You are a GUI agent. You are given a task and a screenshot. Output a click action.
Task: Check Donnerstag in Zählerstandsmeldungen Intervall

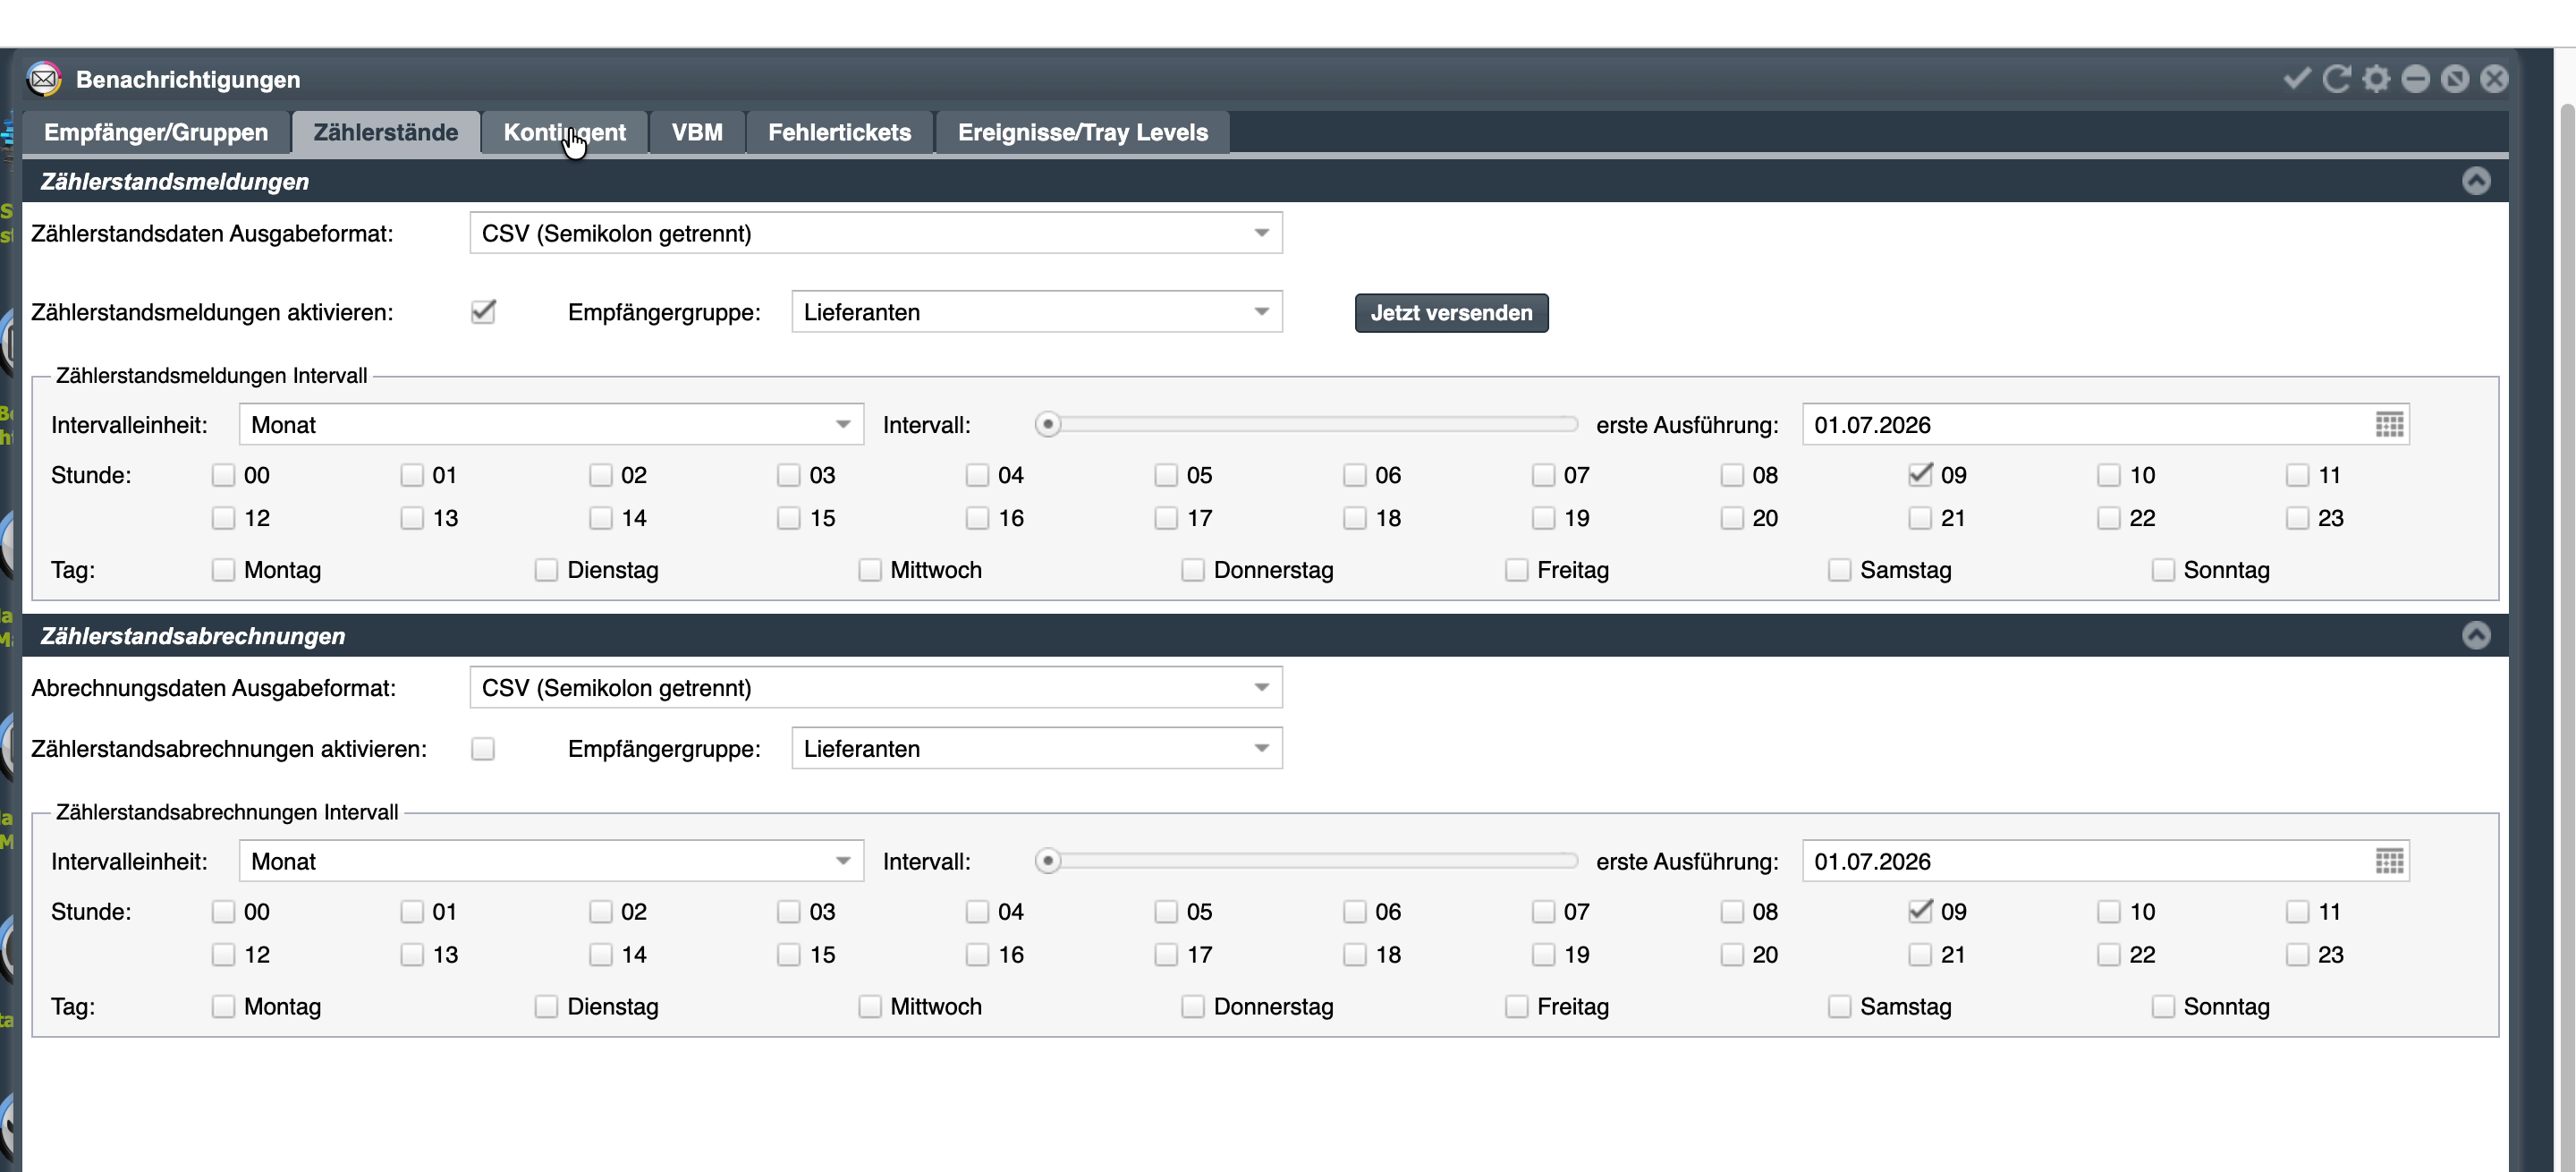[1193, 570]
